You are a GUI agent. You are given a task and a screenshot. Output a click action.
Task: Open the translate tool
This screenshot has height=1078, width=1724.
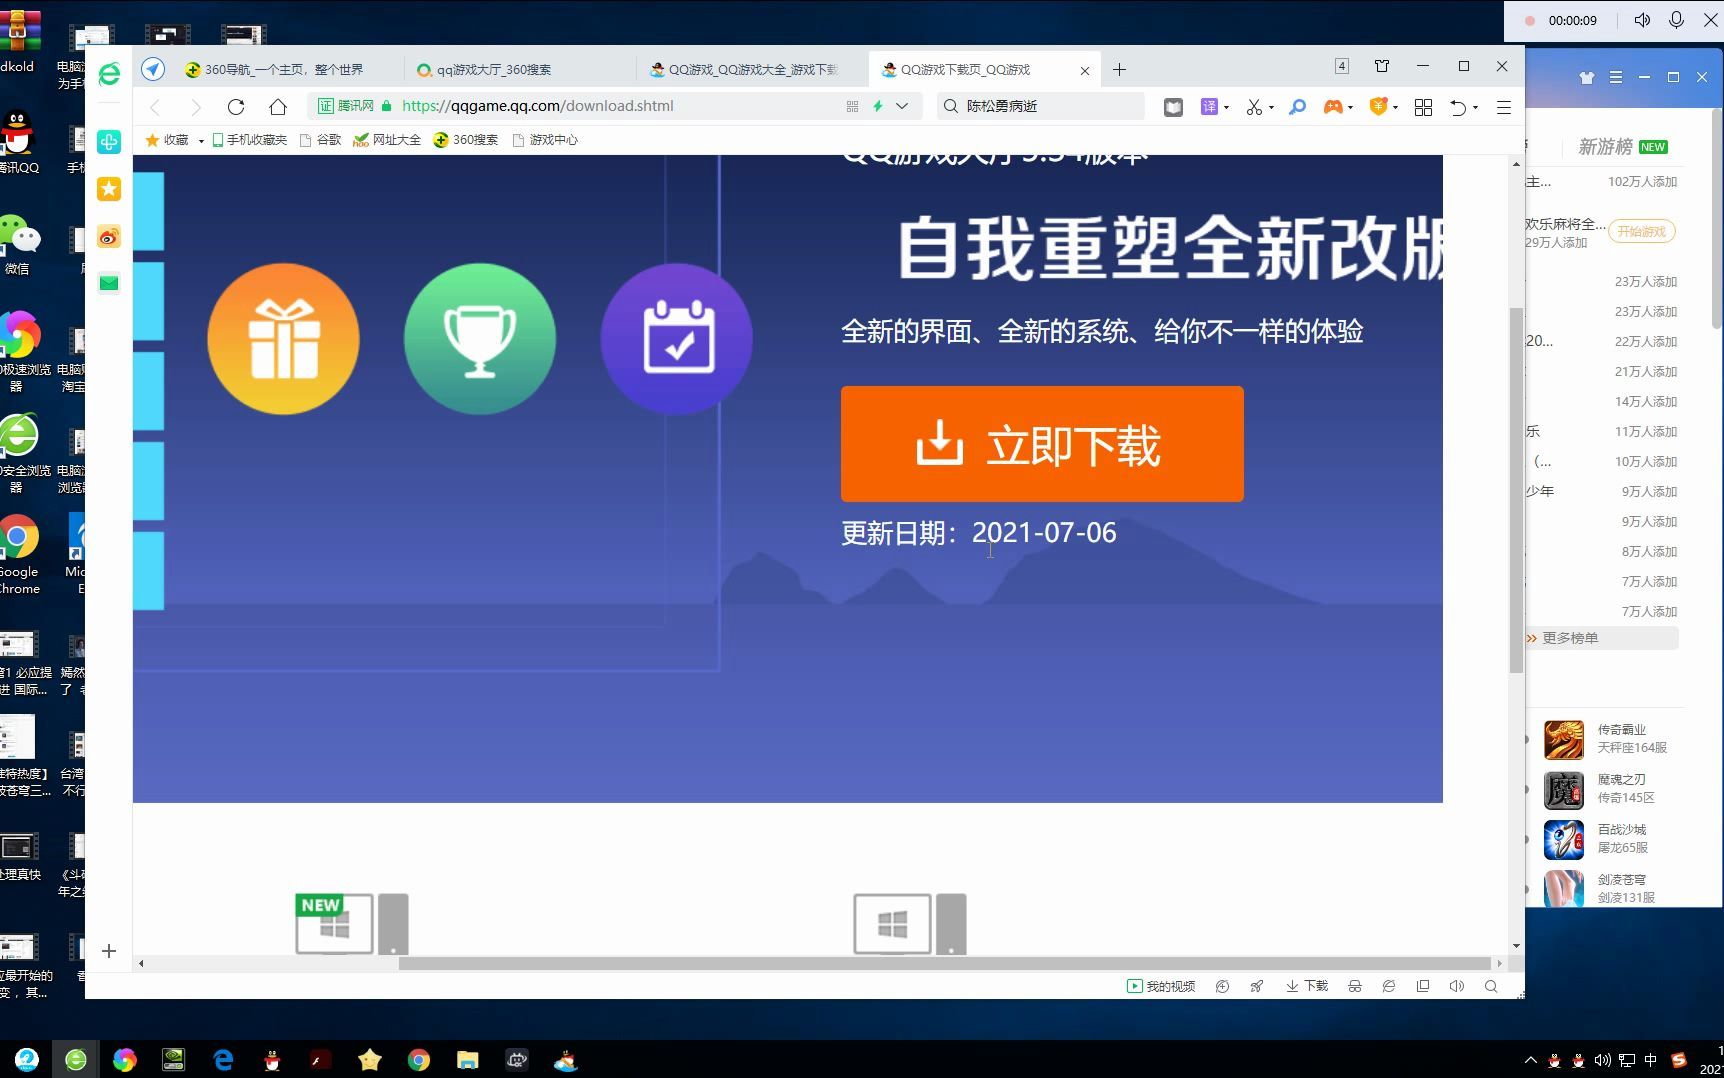(1211, 106)
